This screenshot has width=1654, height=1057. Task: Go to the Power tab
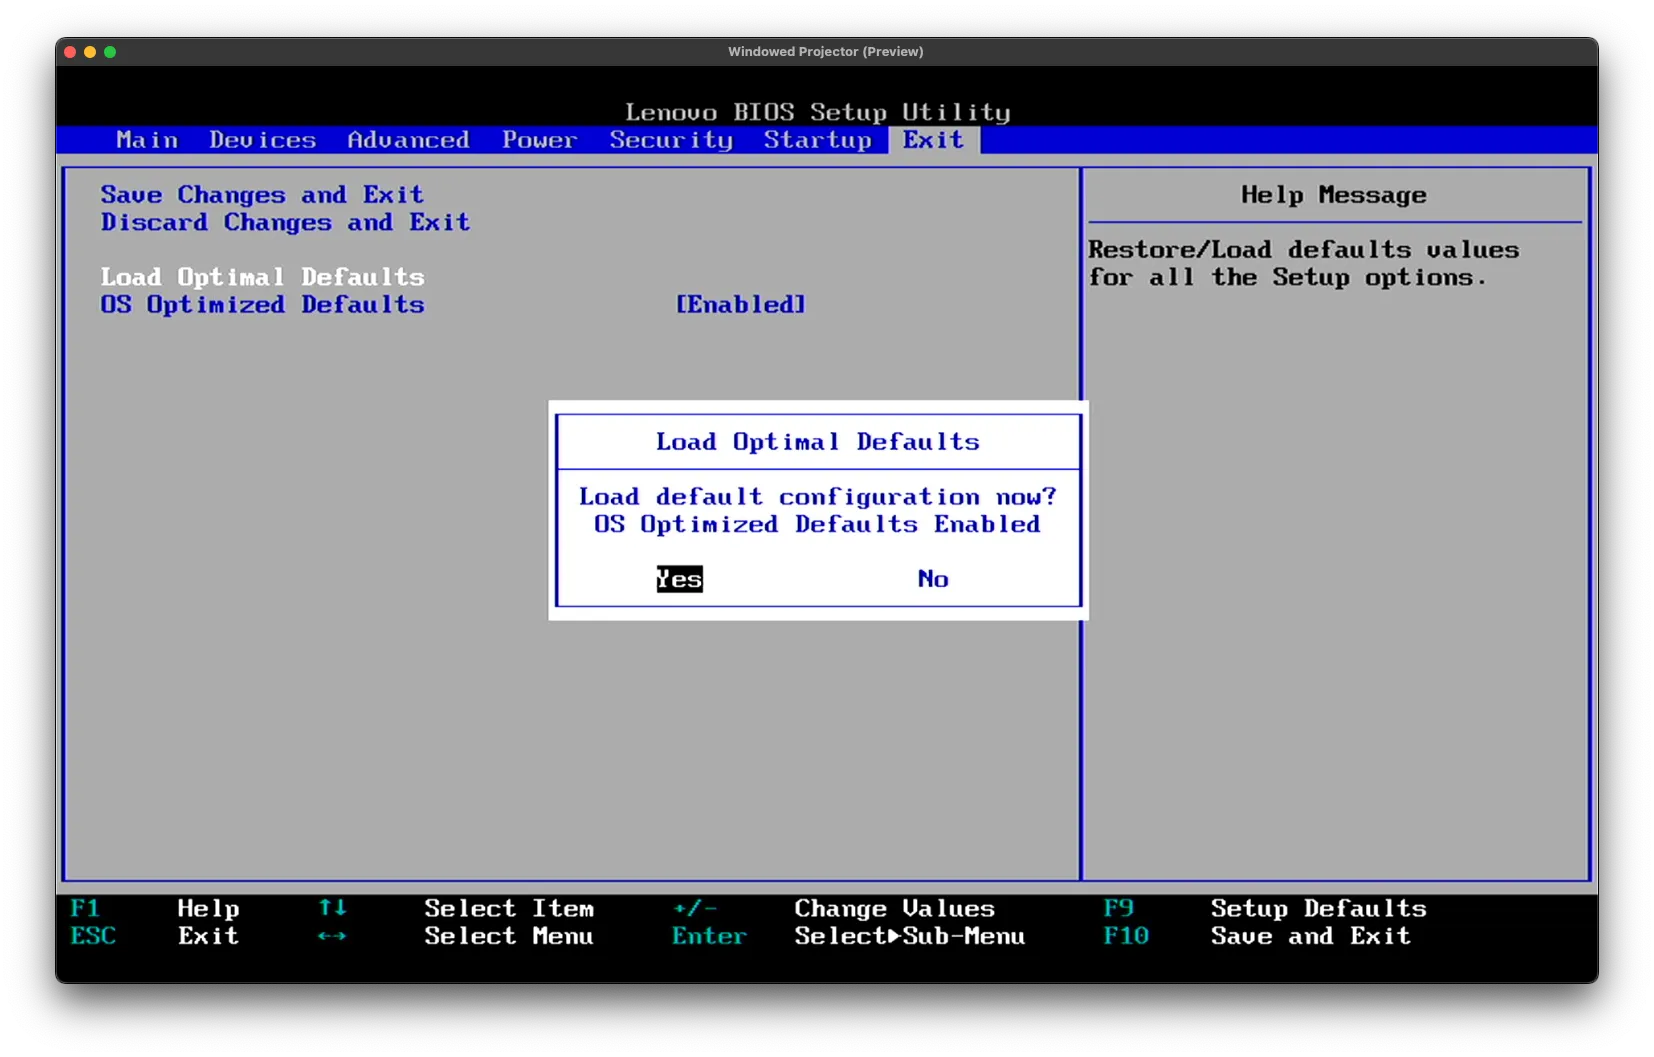[x=539, y=140]
